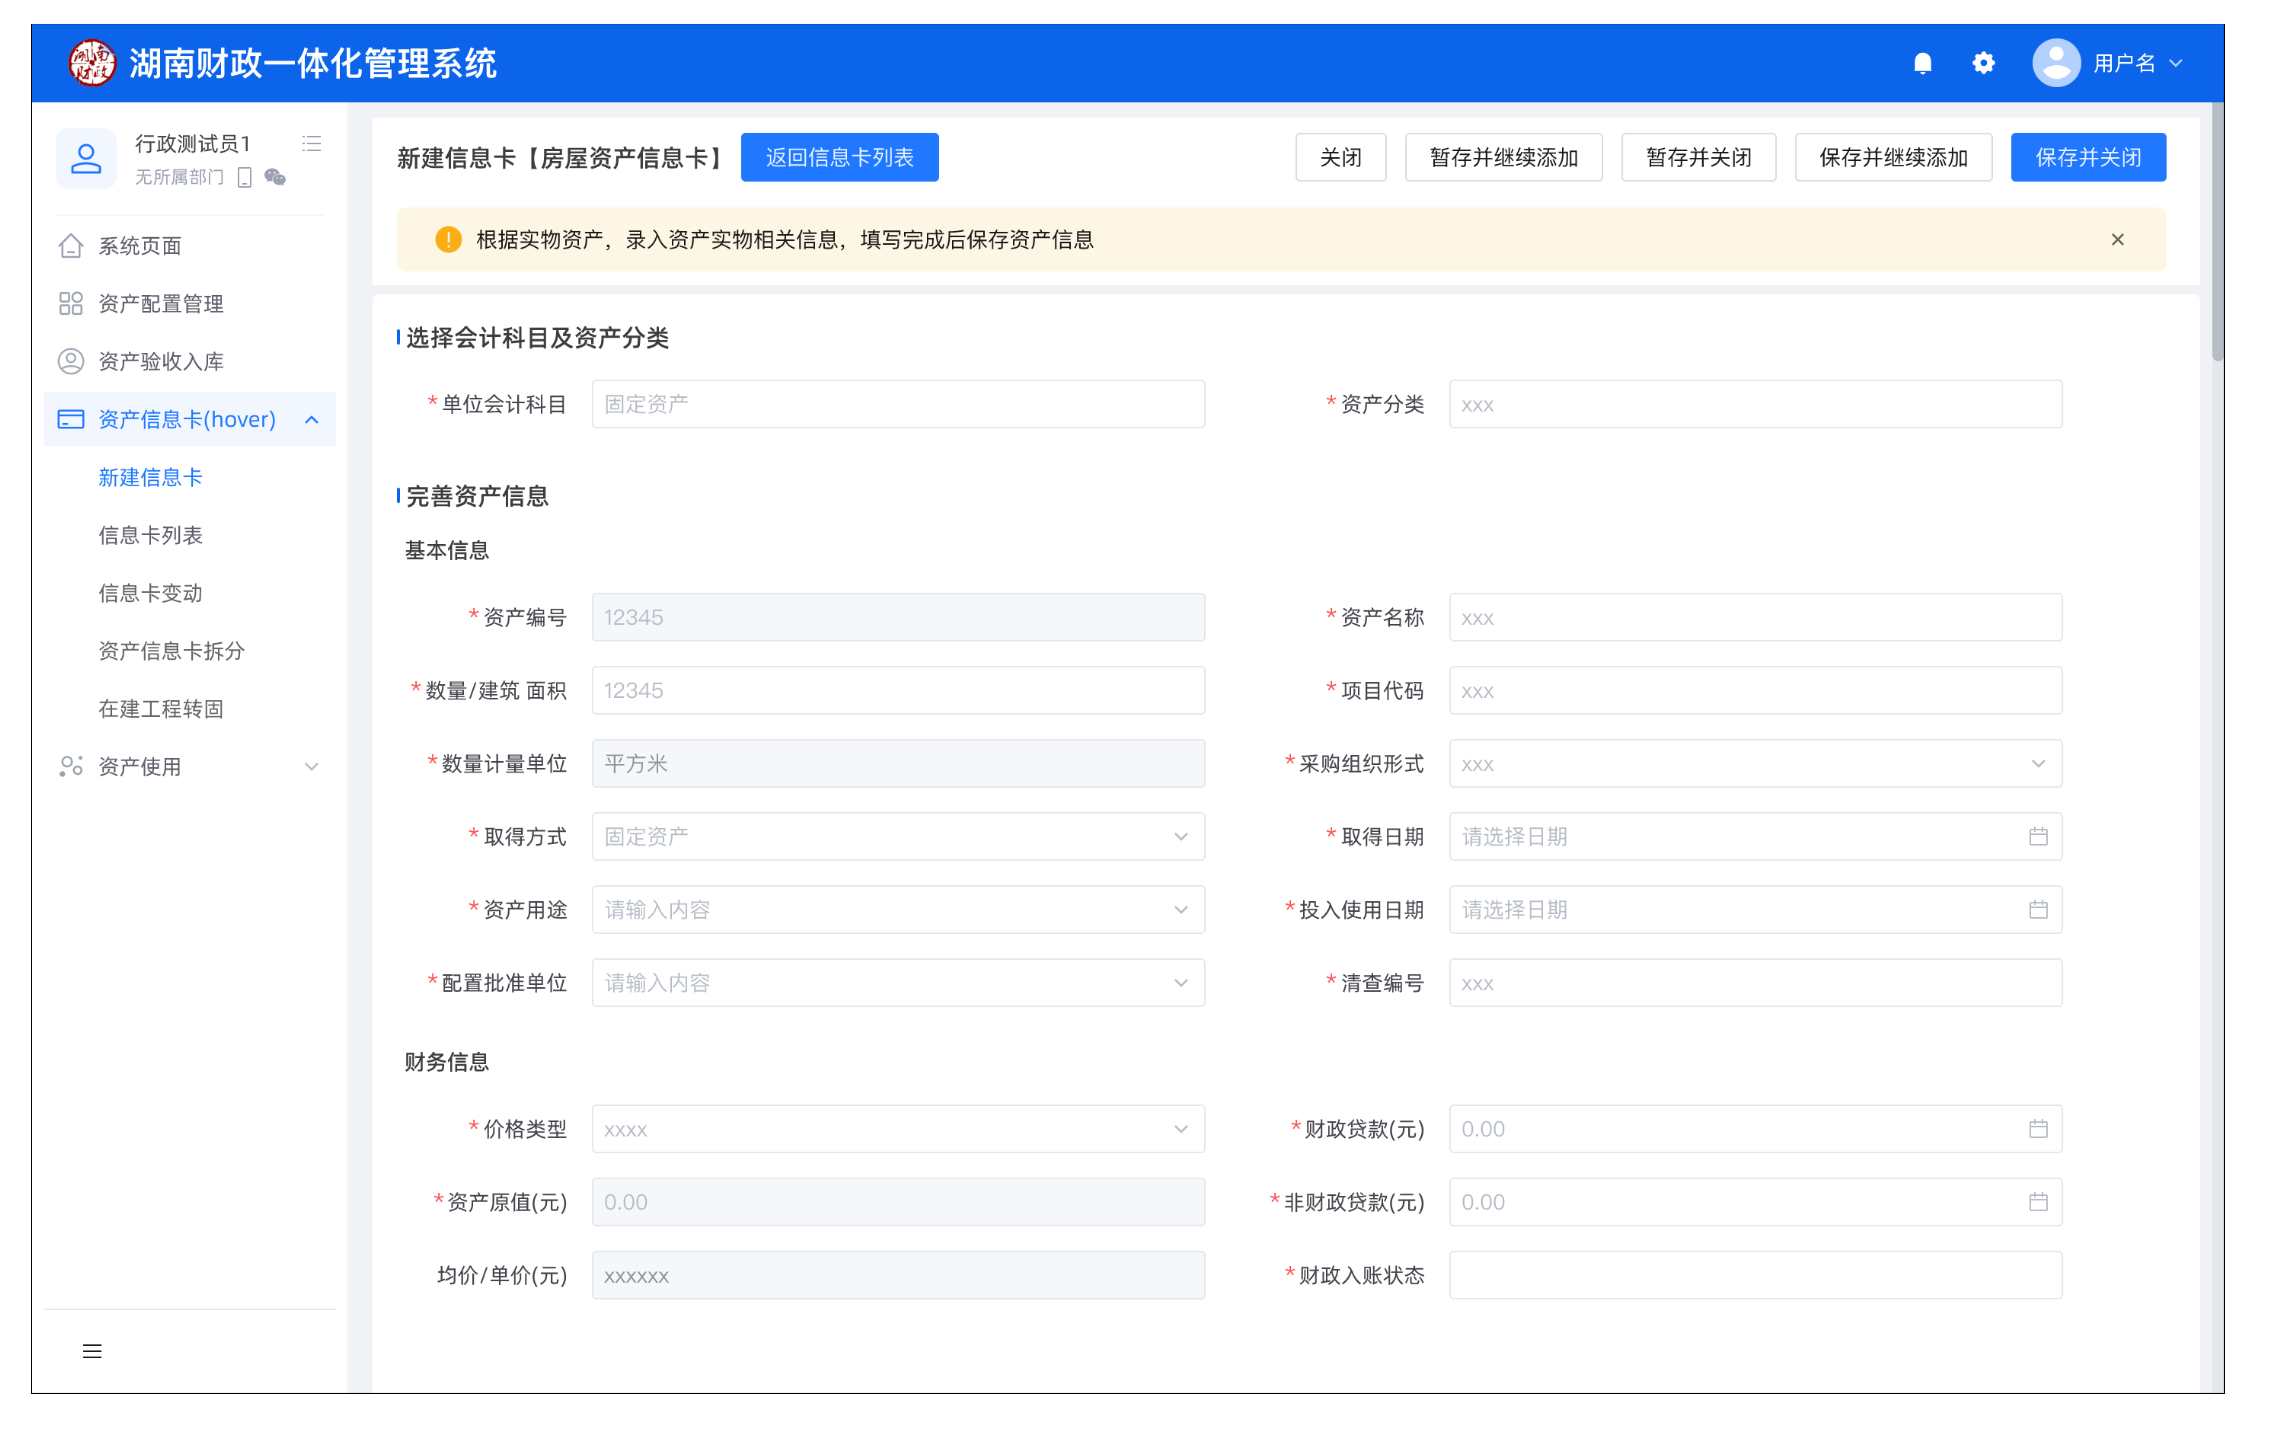Open the 采购组织形式 dropdown
2278x1452 pixels.
pos(1754,763)
